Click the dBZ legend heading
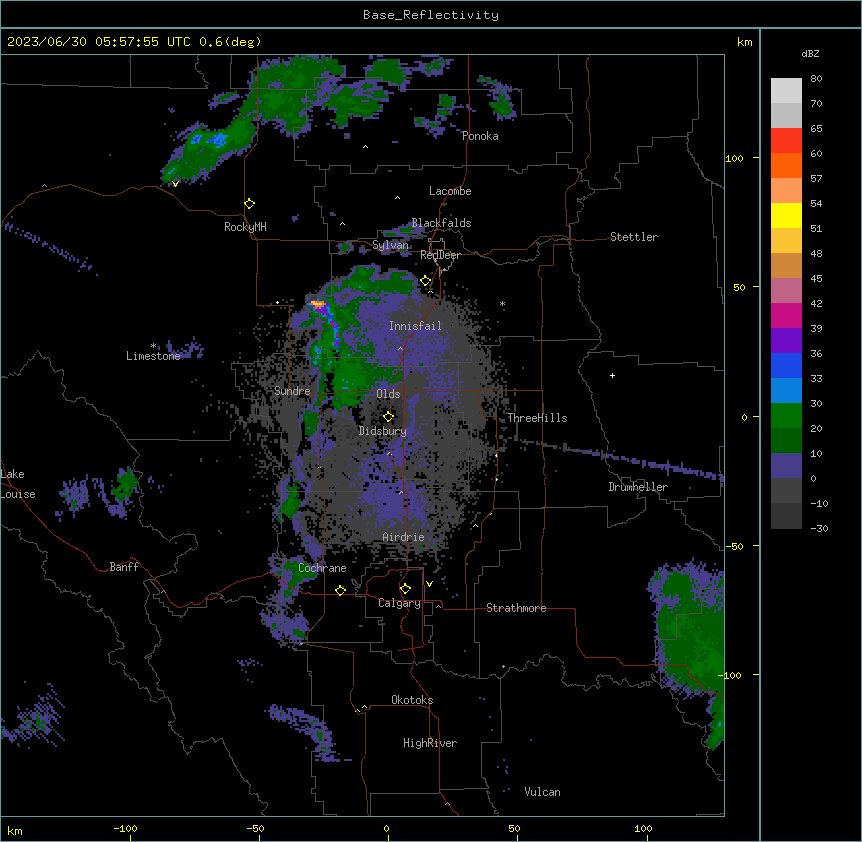The height and width of the screenshot is (842, 862). [810, 53]
